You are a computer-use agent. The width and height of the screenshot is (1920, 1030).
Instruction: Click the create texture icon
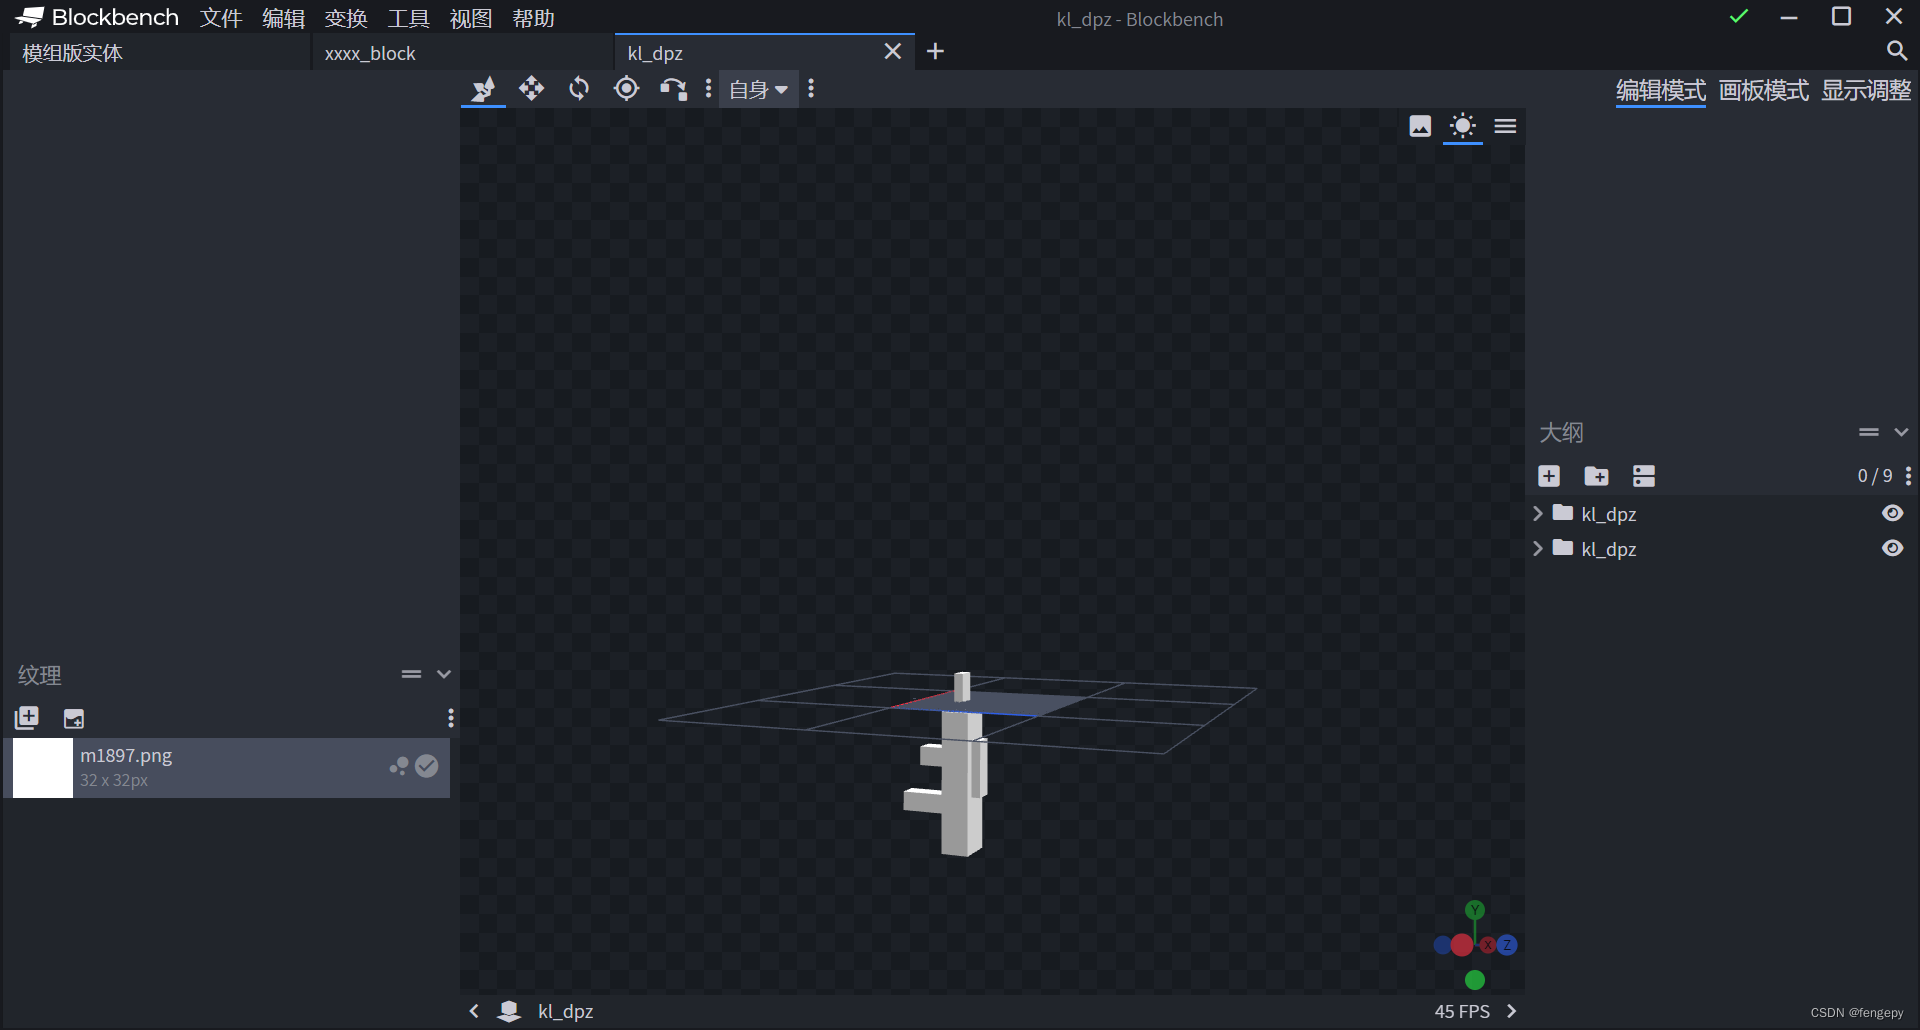(x=74, y=718)
